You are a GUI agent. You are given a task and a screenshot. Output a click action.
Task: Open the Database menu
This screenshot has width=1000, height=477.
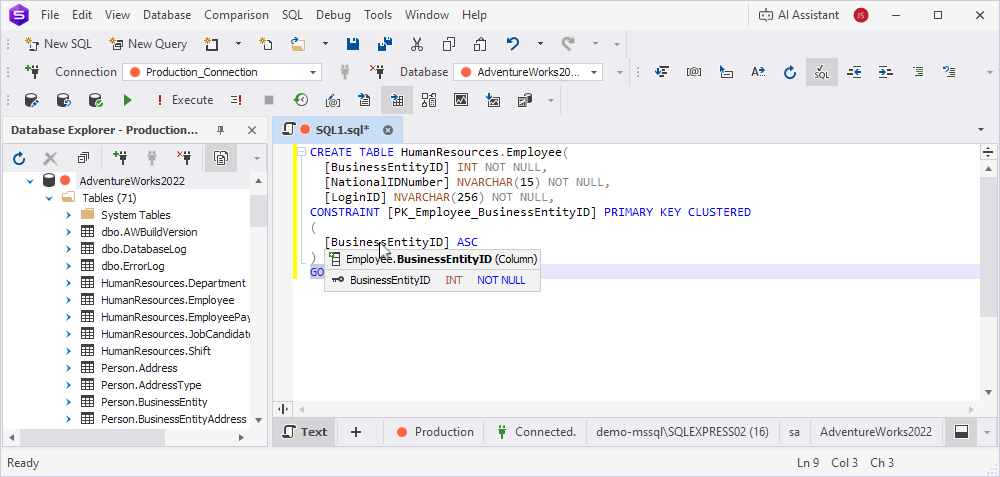coord(166,15)
